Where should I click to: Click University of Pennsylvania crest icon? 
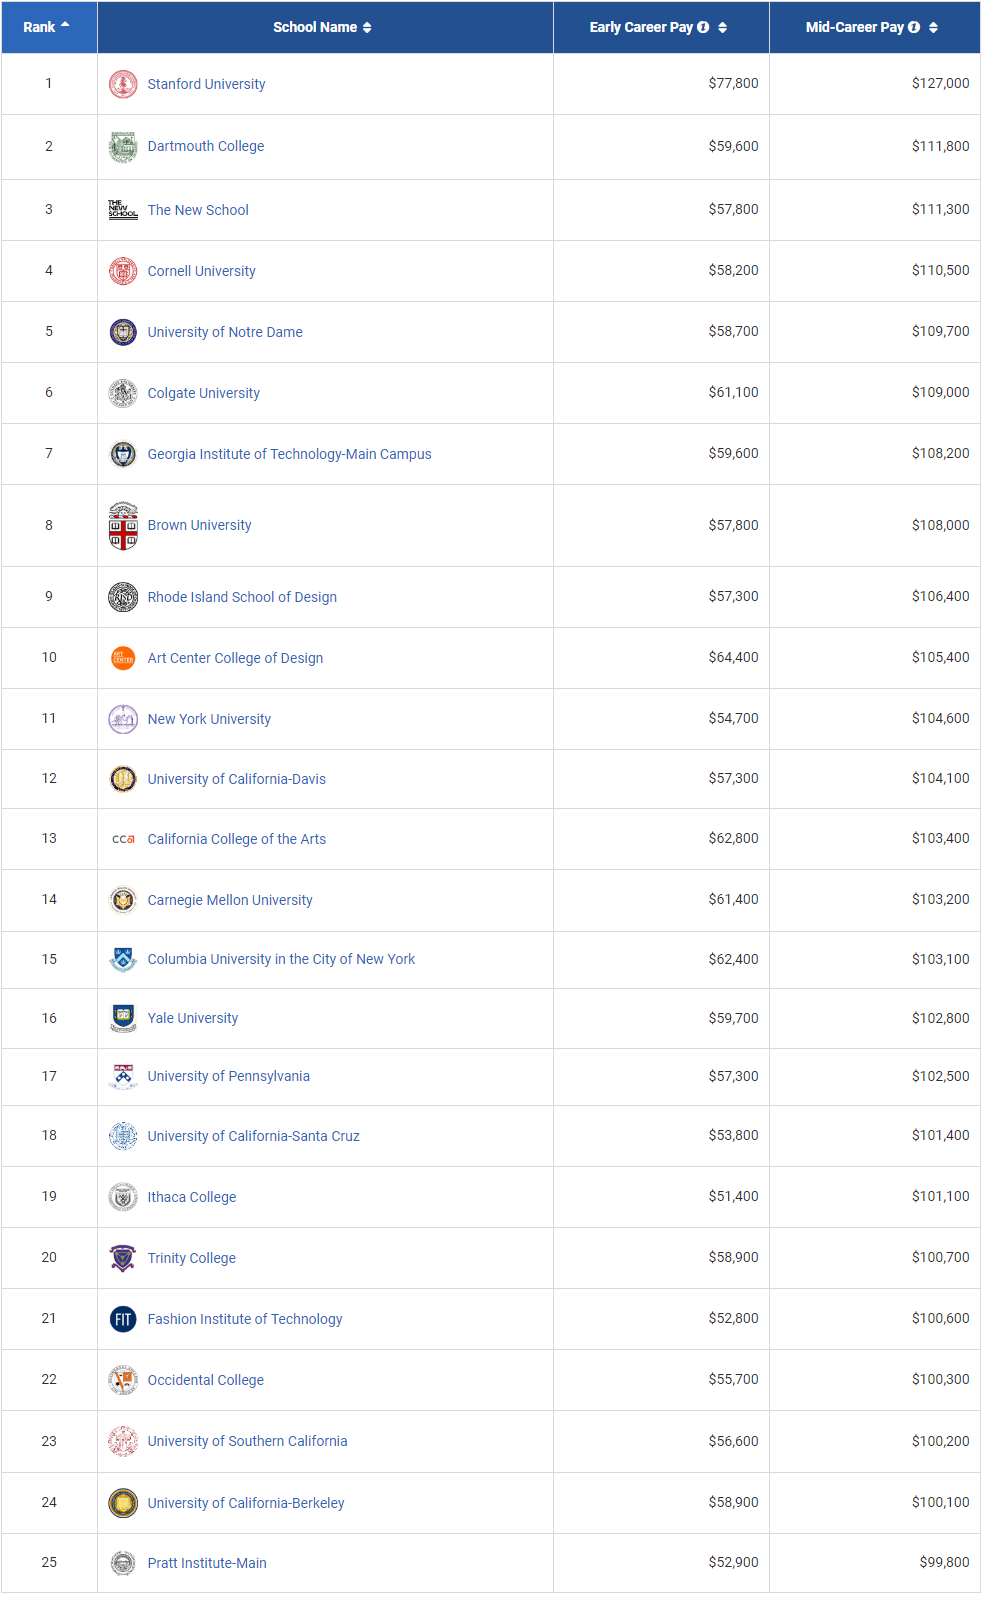pos(123,1076)
